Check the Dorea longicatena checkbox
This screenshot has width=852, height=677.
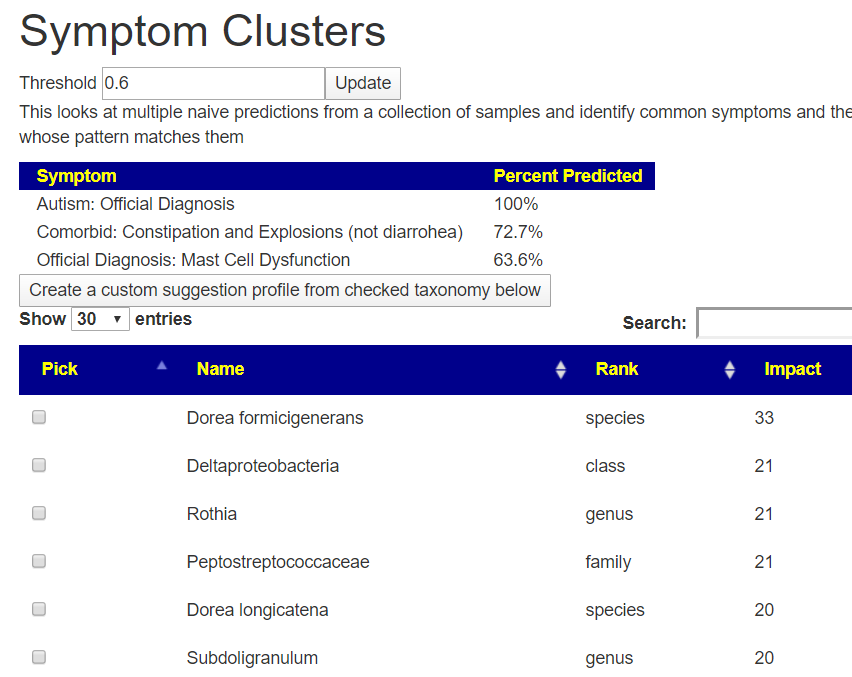tap(39, 610)
